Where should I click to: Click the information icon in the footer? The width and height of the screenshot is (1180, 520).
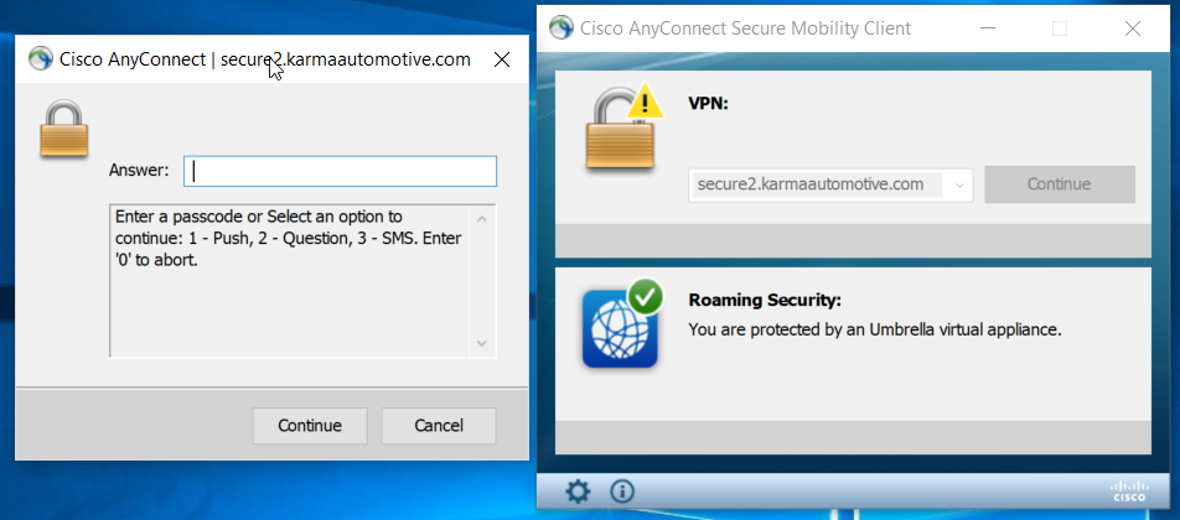[x=622, y=491]
